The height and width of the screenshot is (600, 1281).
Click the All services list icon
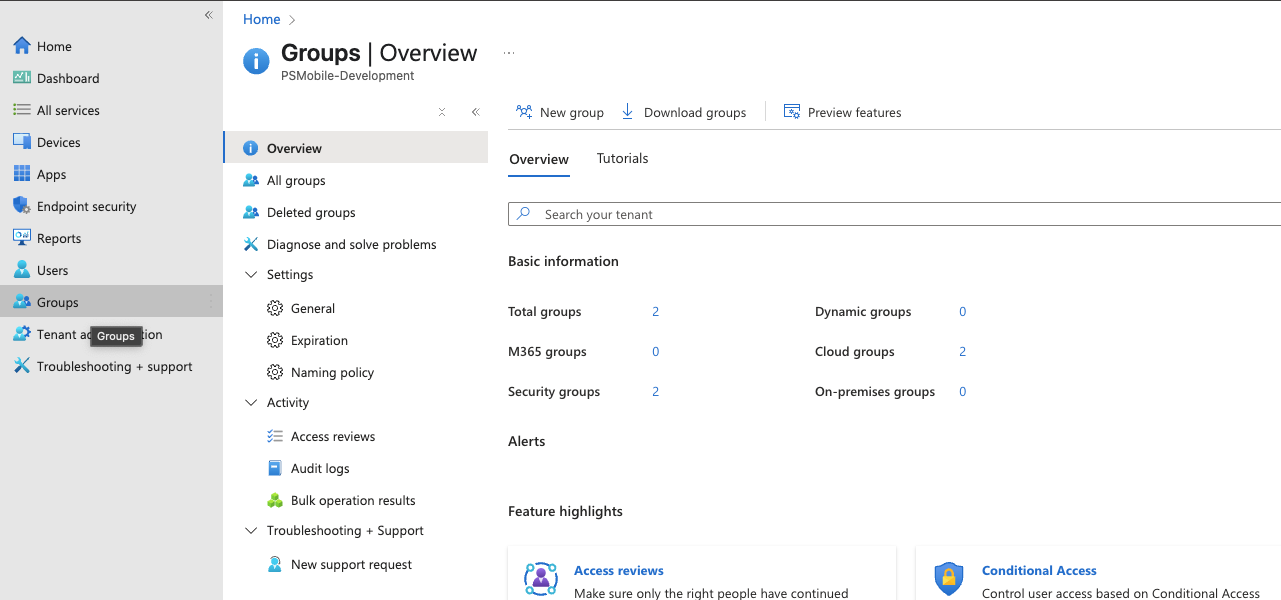(x=21, y=110)
